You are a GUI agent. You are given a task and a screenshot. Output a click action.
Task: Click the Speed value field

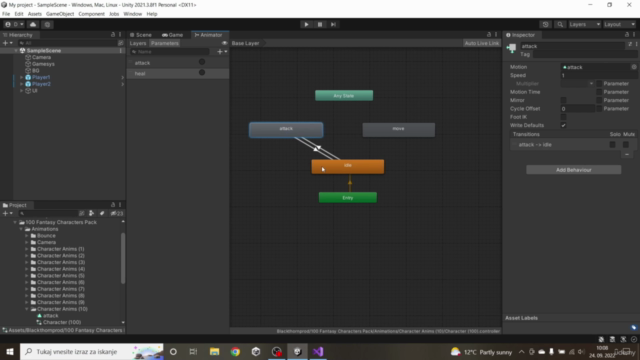click(x=598, y=76)
